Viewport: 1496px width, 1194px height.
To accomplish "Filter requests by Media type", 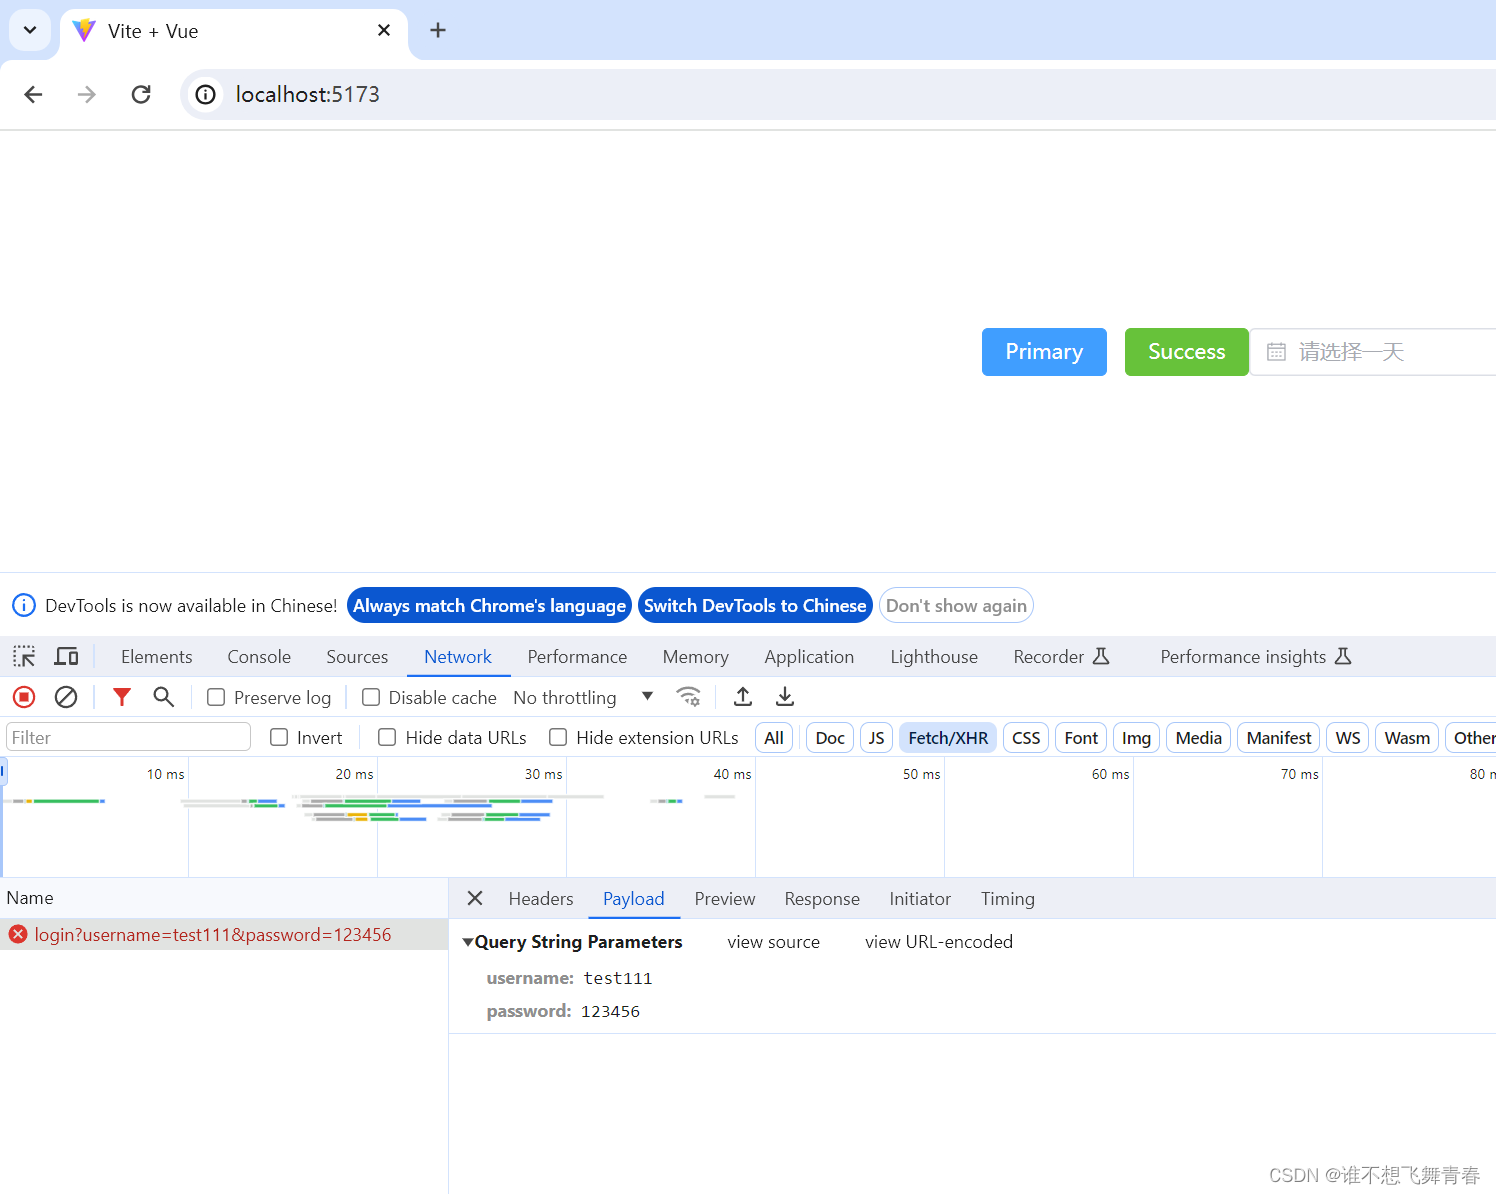I will 1198,737.
